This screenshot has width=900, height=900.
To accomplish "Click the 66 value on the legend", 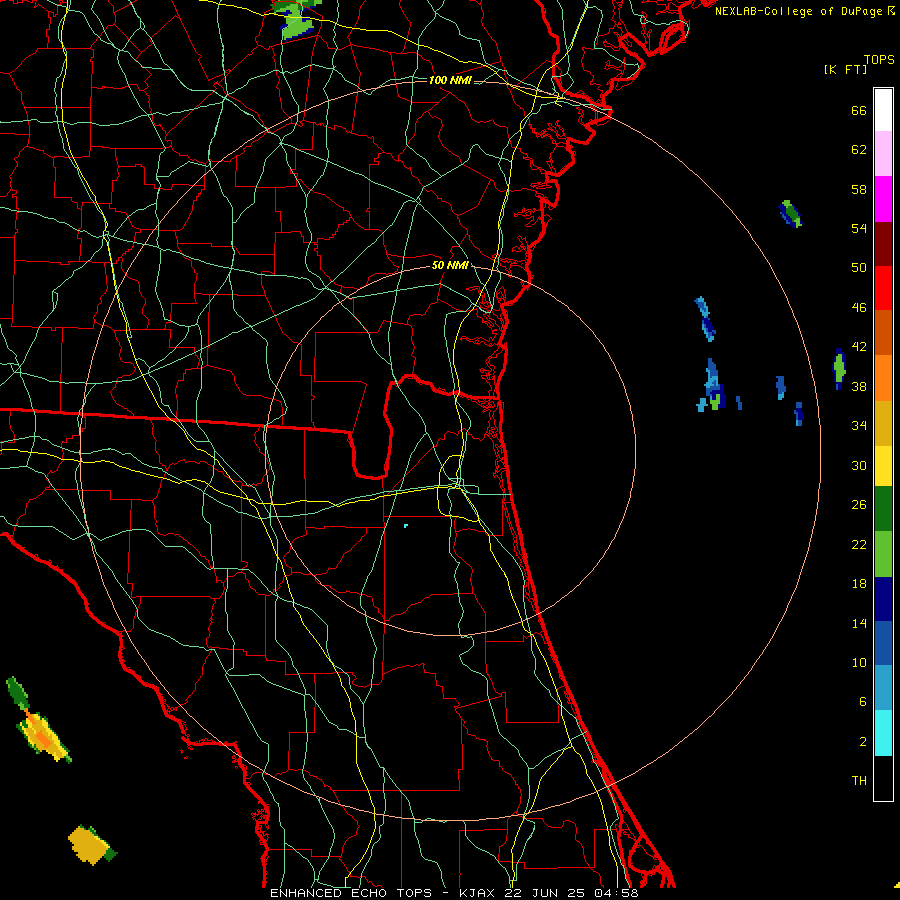I will pyautogui.click(x=859, y=110).
